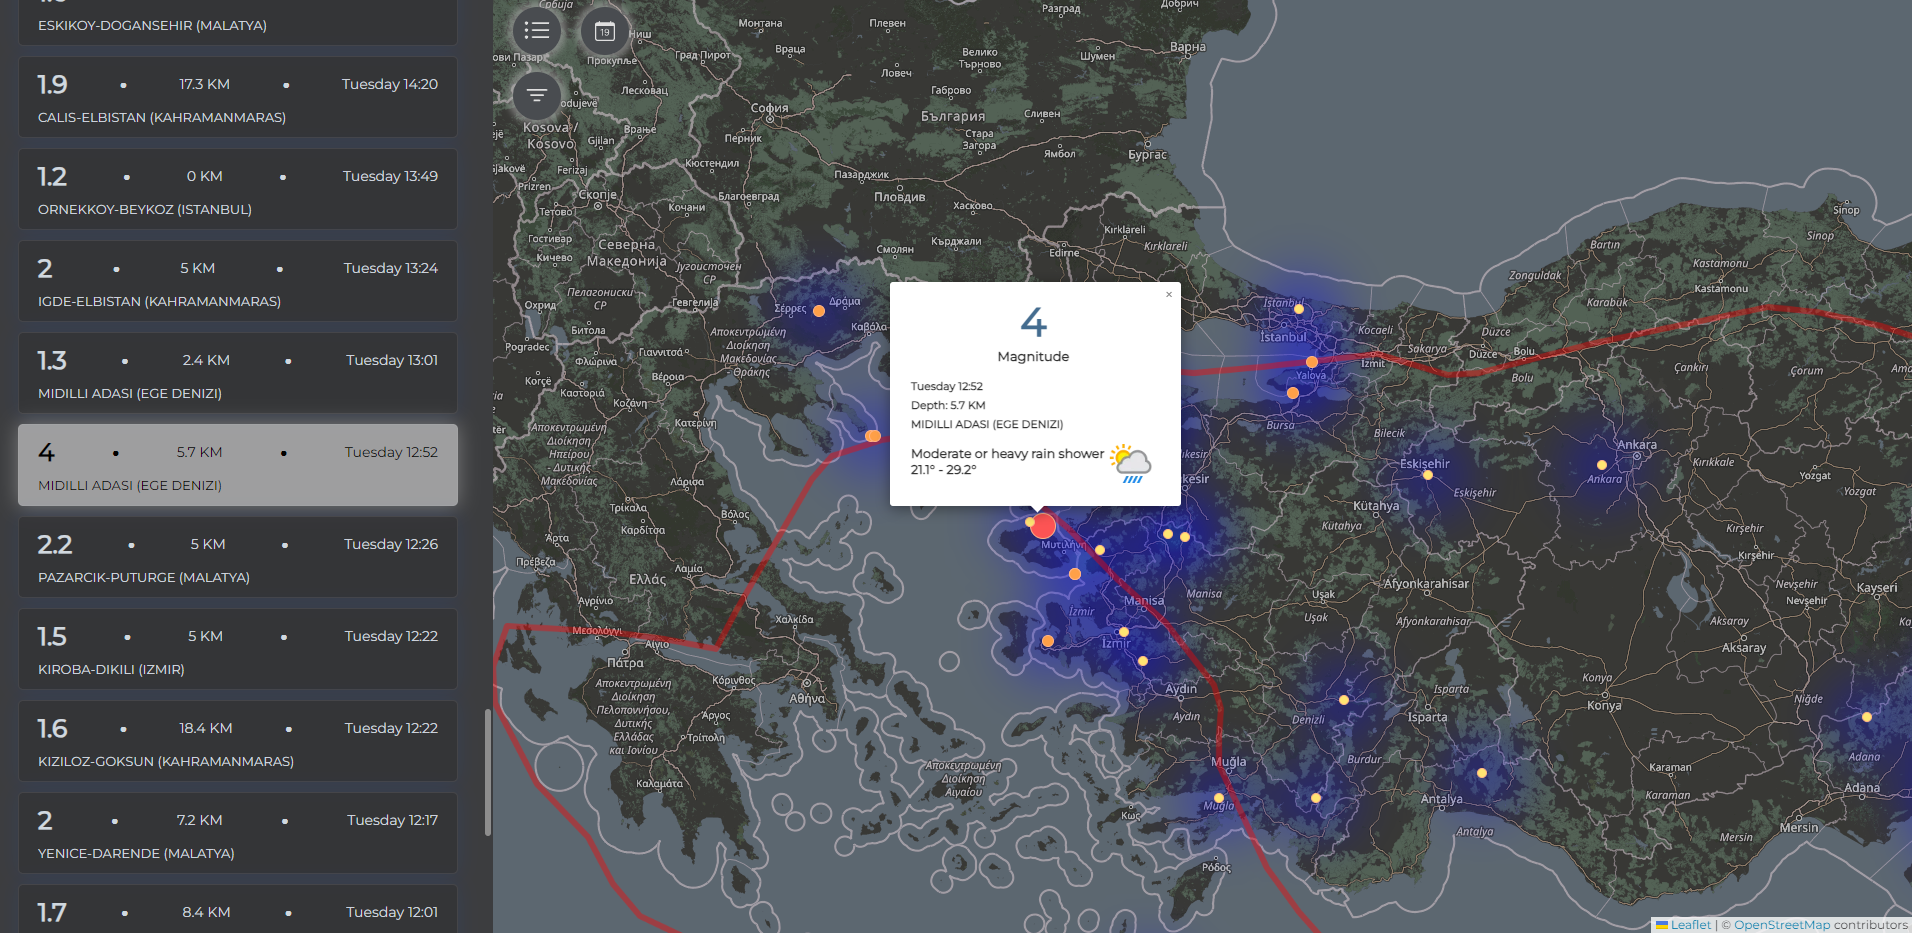
Task: Click the earthquake list scrollbar thumb
Action: point(488,772)
